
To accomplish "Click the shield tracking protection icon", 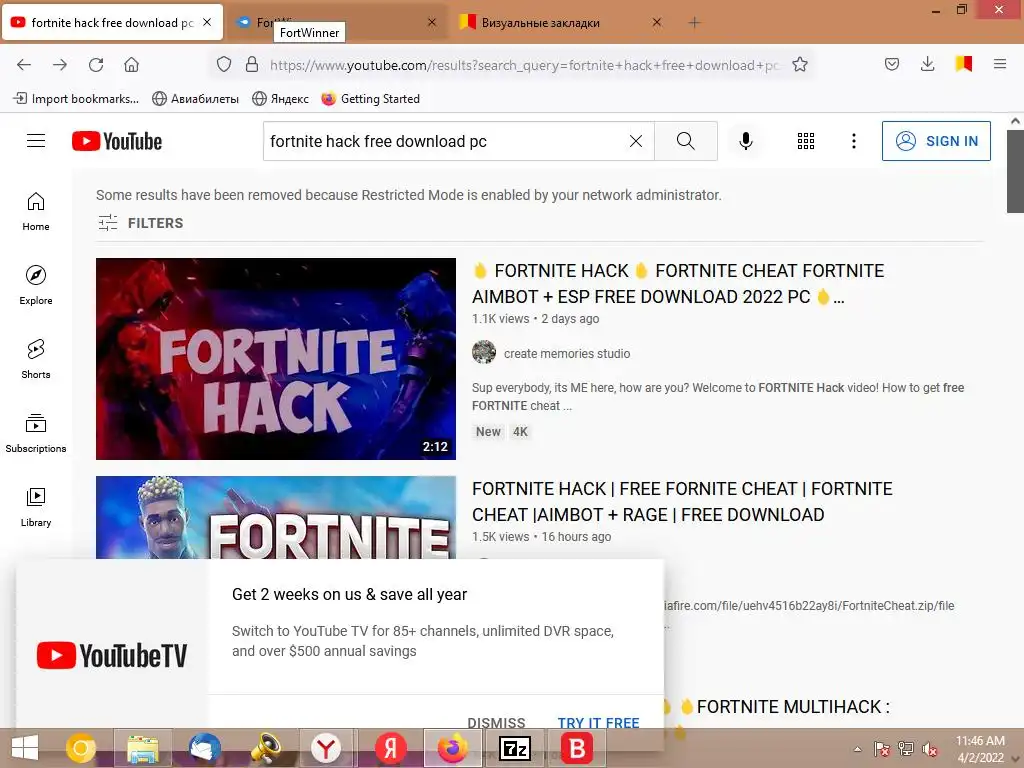I will click(x=224, y=65).
